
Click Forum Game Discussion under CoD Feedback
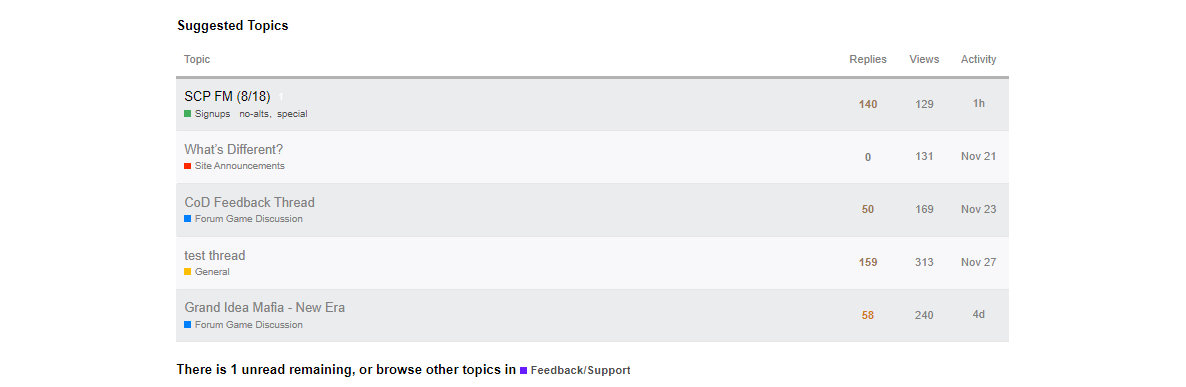244,218
